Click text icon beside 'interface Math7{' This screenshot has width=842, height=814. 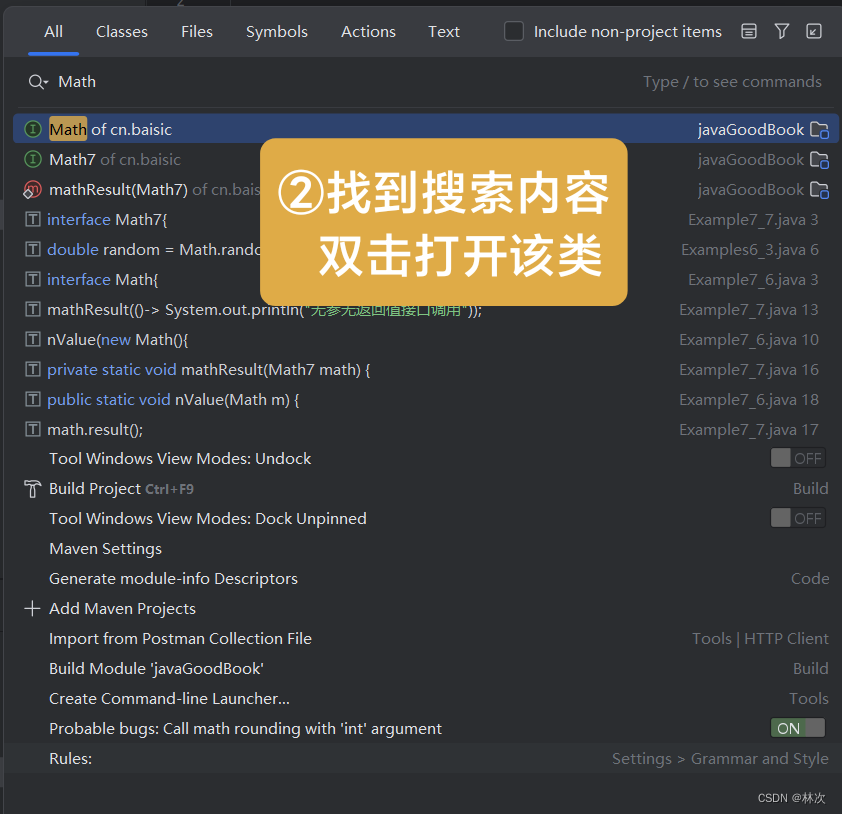coord(33,219)
